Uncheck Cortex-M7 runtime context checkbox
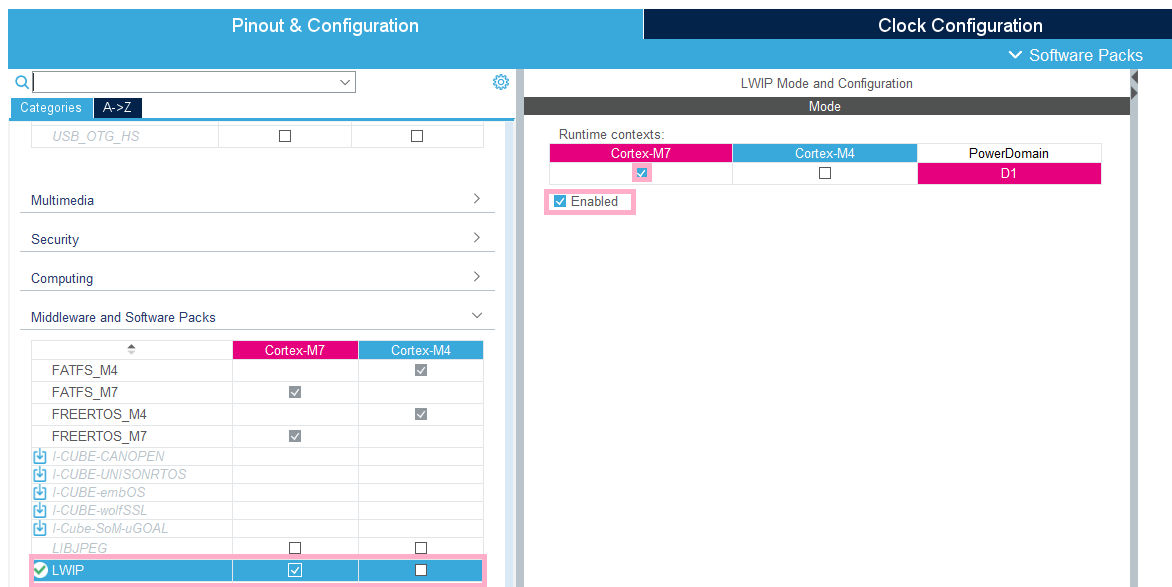The height and width of the screenshot is (587, 1172). coord(641,173)
